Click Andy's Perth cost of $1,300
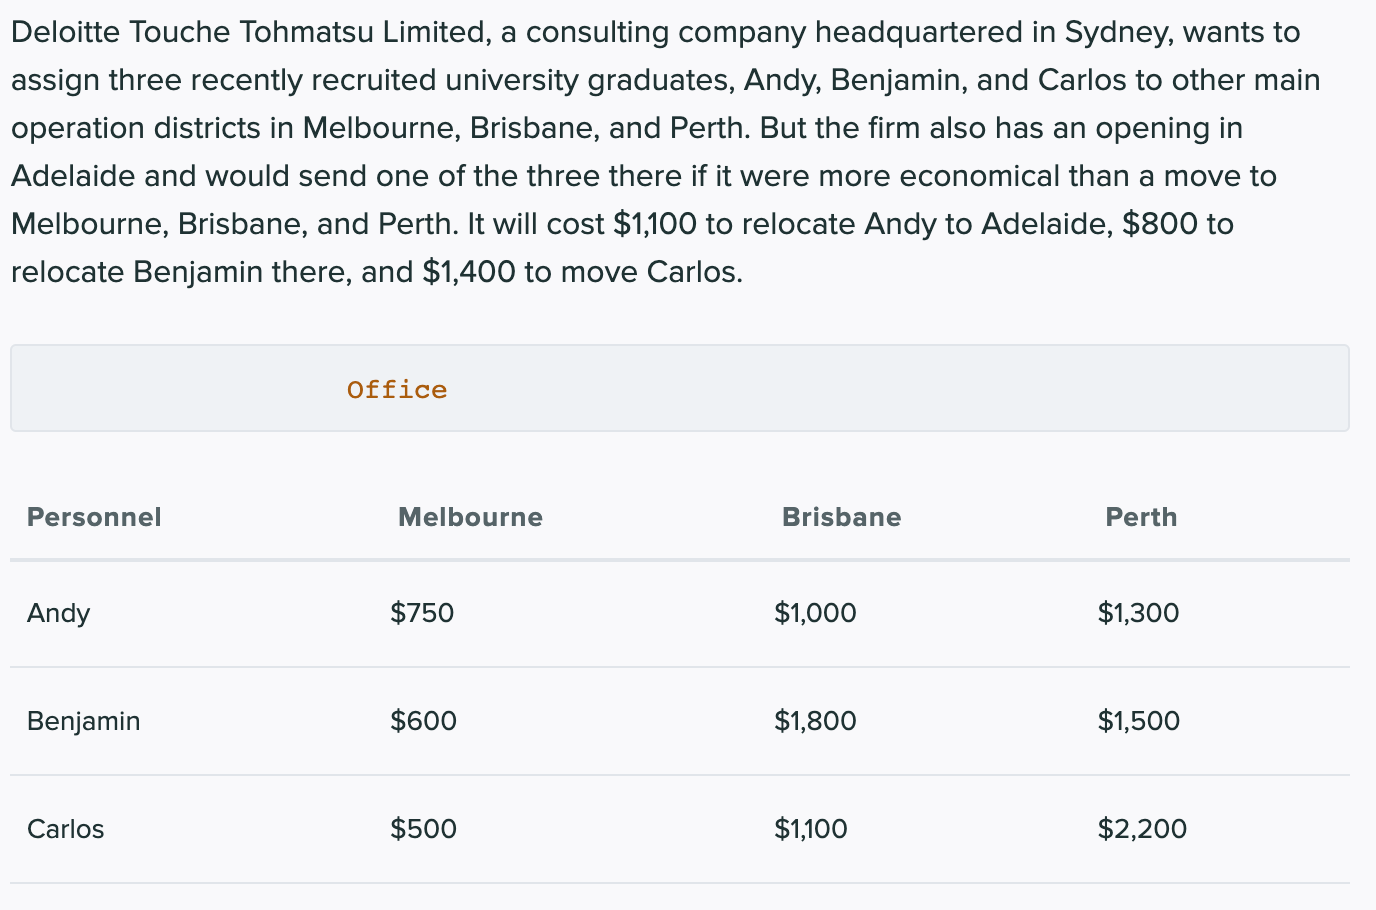Screen dimensions: 1376x910 1138,613
